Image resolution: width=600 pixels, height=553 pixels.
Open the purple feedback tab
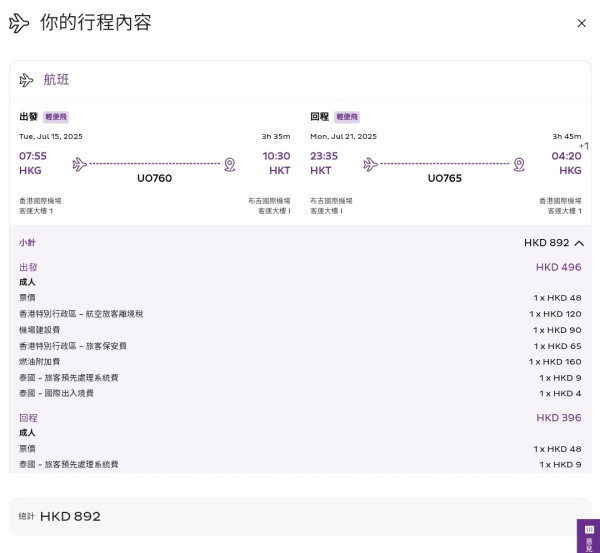click(589, 536)
